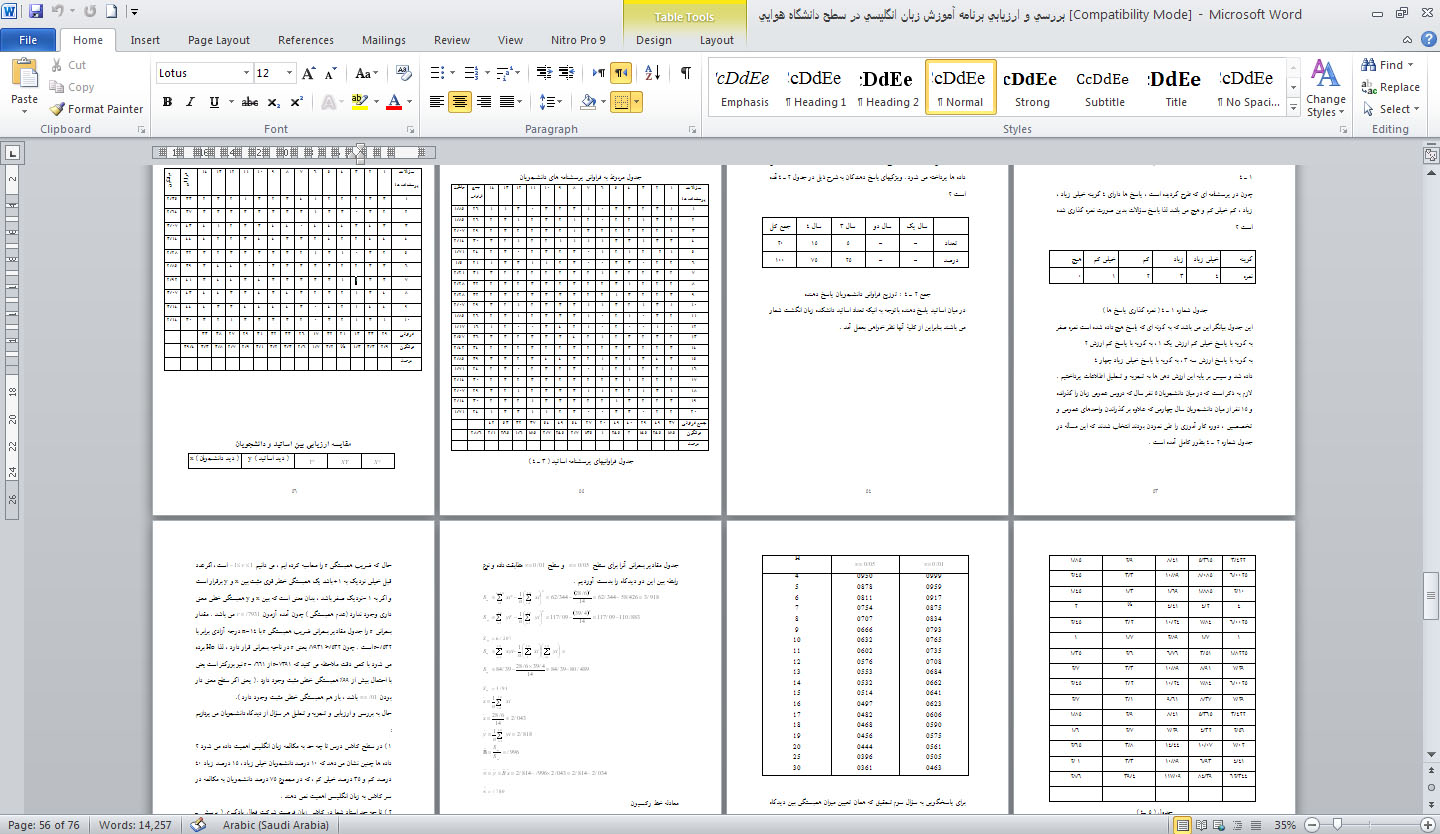The height and width of the screenshot is (834, 1440).
Task: Apply the Heading 1 style
Action: pos(815,88)
